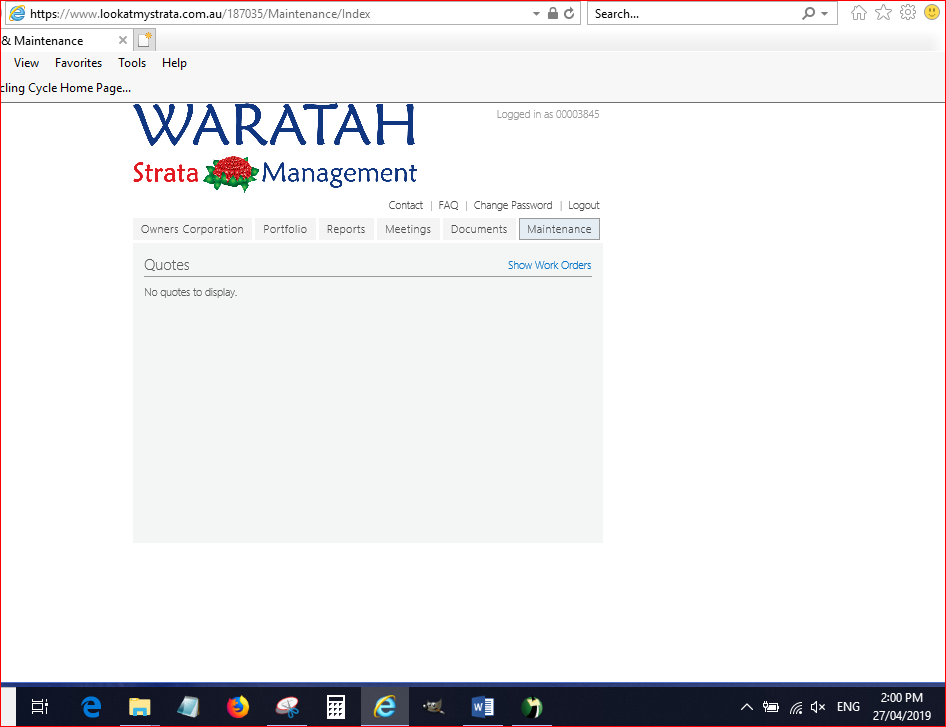This screenshot has width=946, height=727.
Task: Open the Reports tab
Action: [x=346, y=229]
